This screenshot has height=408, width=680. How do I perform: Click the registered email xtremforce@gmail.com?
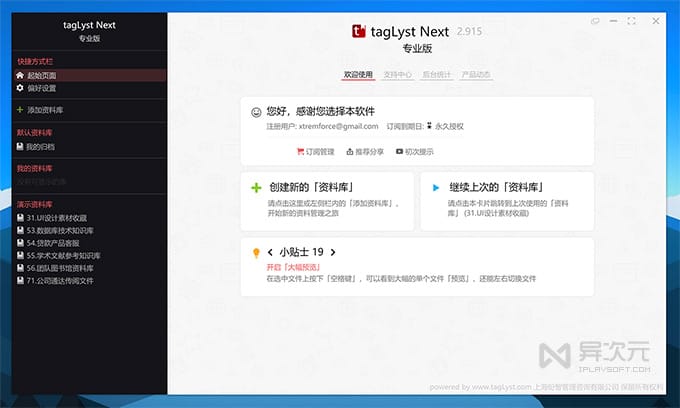pos(338,126)
